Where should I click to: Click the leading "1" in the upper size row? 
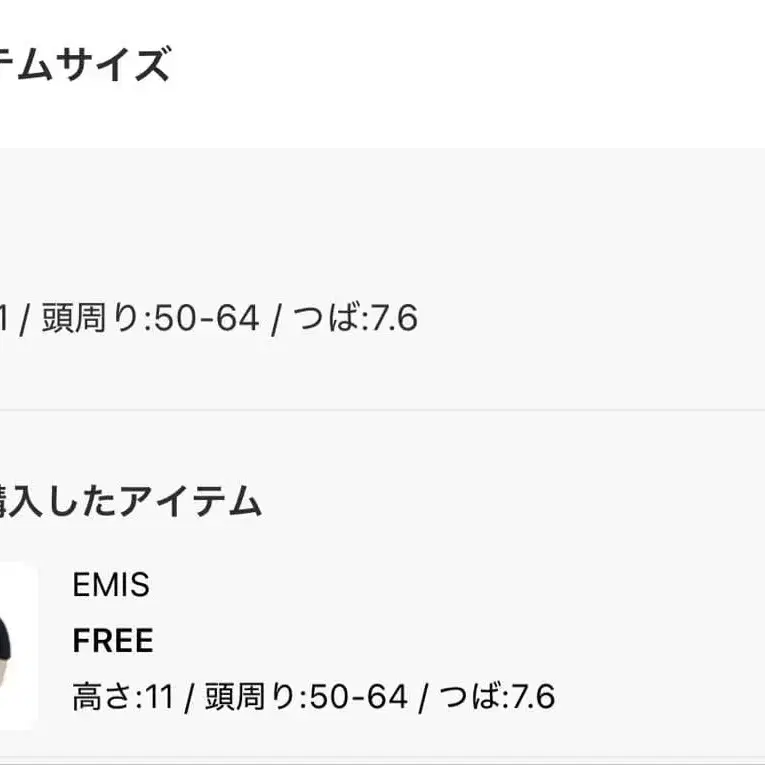pyautogui.click(x=4, y=319)
